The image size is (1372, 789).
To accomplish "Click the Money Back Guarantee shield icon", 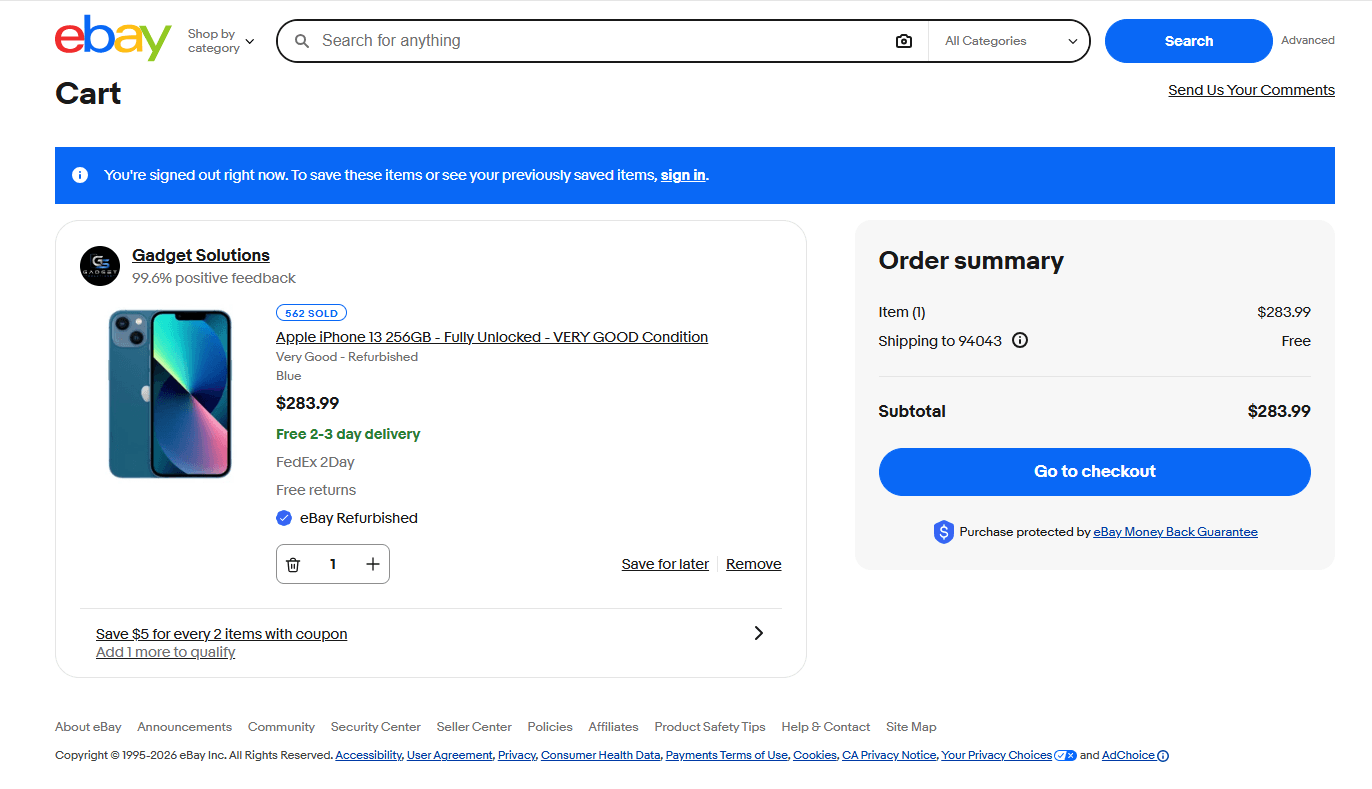I will pyautogui.click(x=943, y=532).
